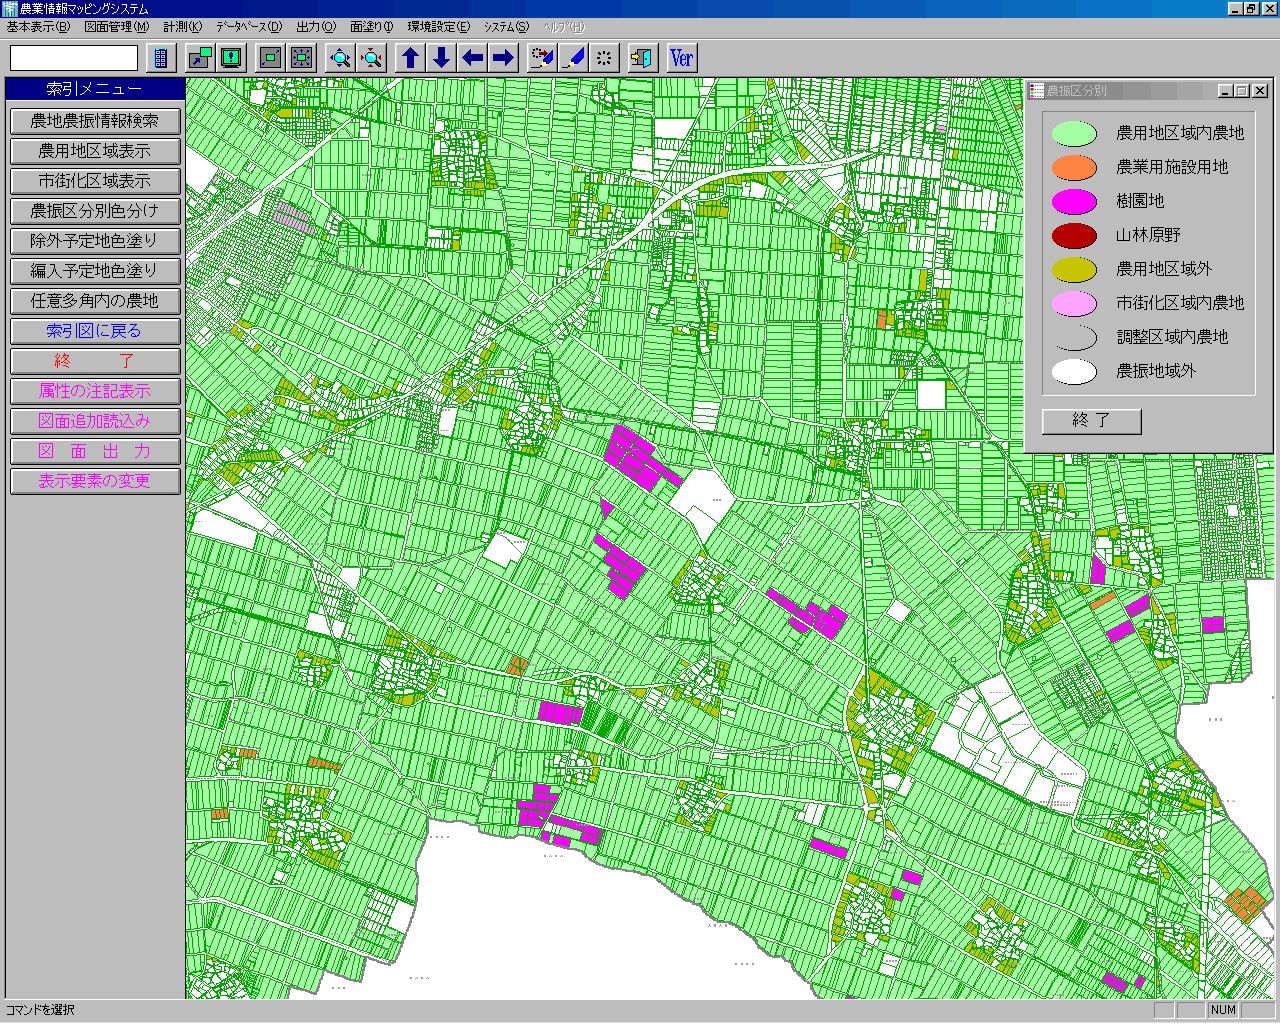Click the pink 市街化区域内農地 swatch
Viewport: 1280px width, 1024px height.
click(1074, 303)
